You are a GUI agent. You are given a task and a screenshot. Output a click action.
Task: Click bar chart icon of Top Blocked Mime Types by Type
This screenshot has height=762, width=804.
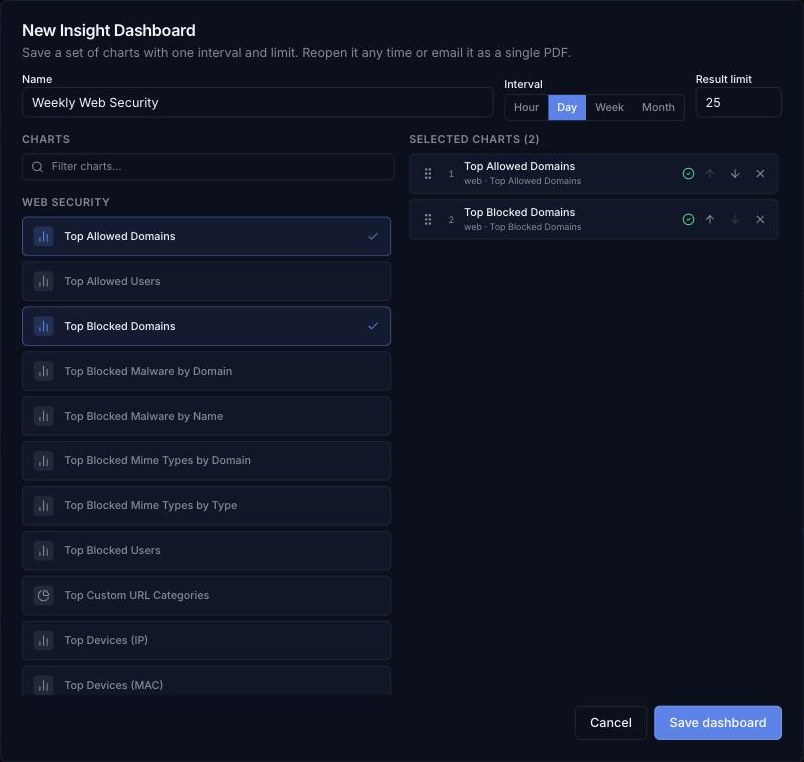pyautogui.click(x=44, y=506)
